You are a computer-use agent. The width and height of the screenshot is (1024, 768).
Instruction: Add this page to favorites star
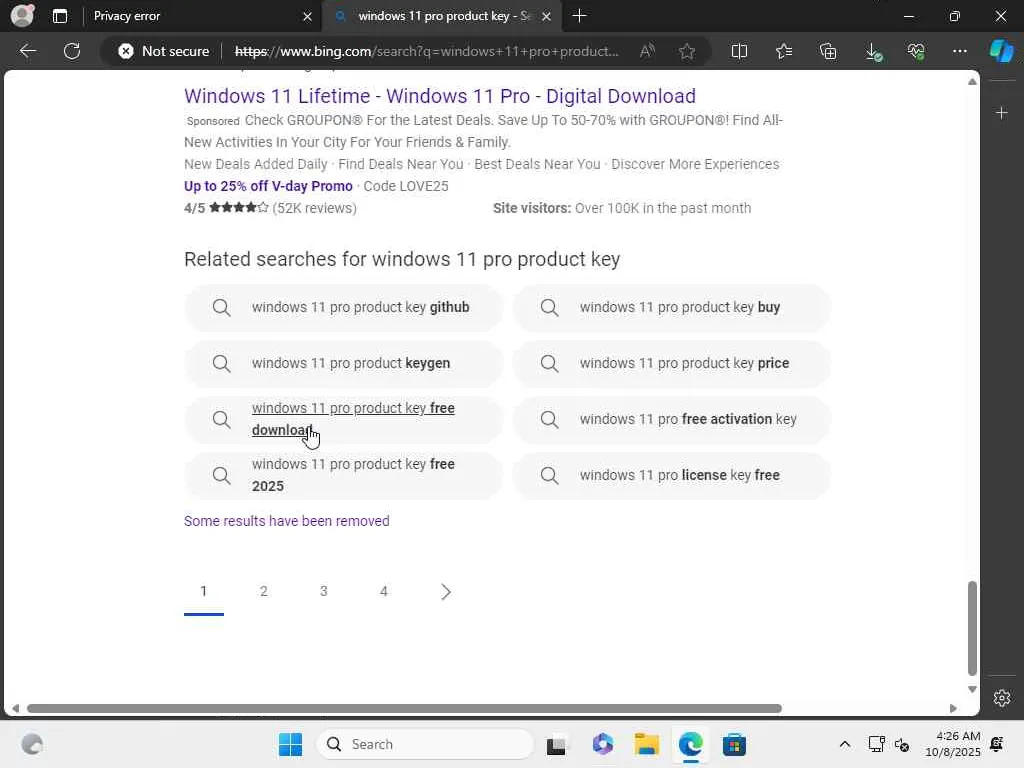pos(686,51)
